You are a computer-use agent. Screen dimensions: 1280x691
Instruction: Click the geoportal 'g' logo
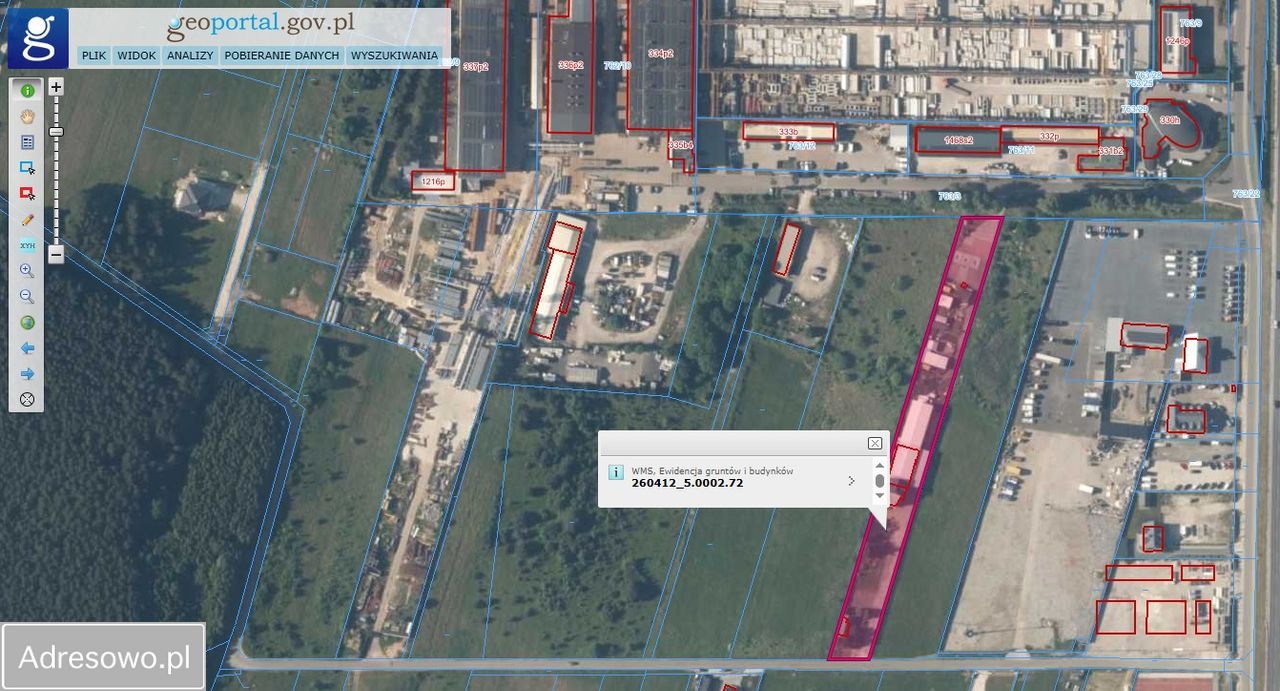[38, 38]
